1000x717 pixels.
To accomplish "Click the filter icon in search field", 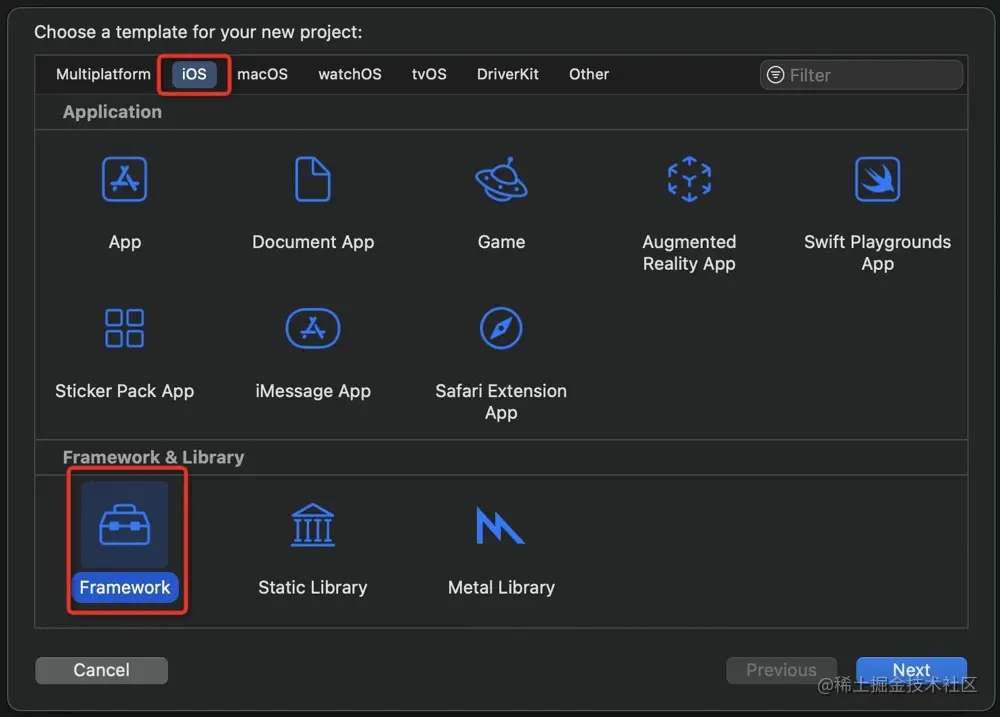I will 776,75.
